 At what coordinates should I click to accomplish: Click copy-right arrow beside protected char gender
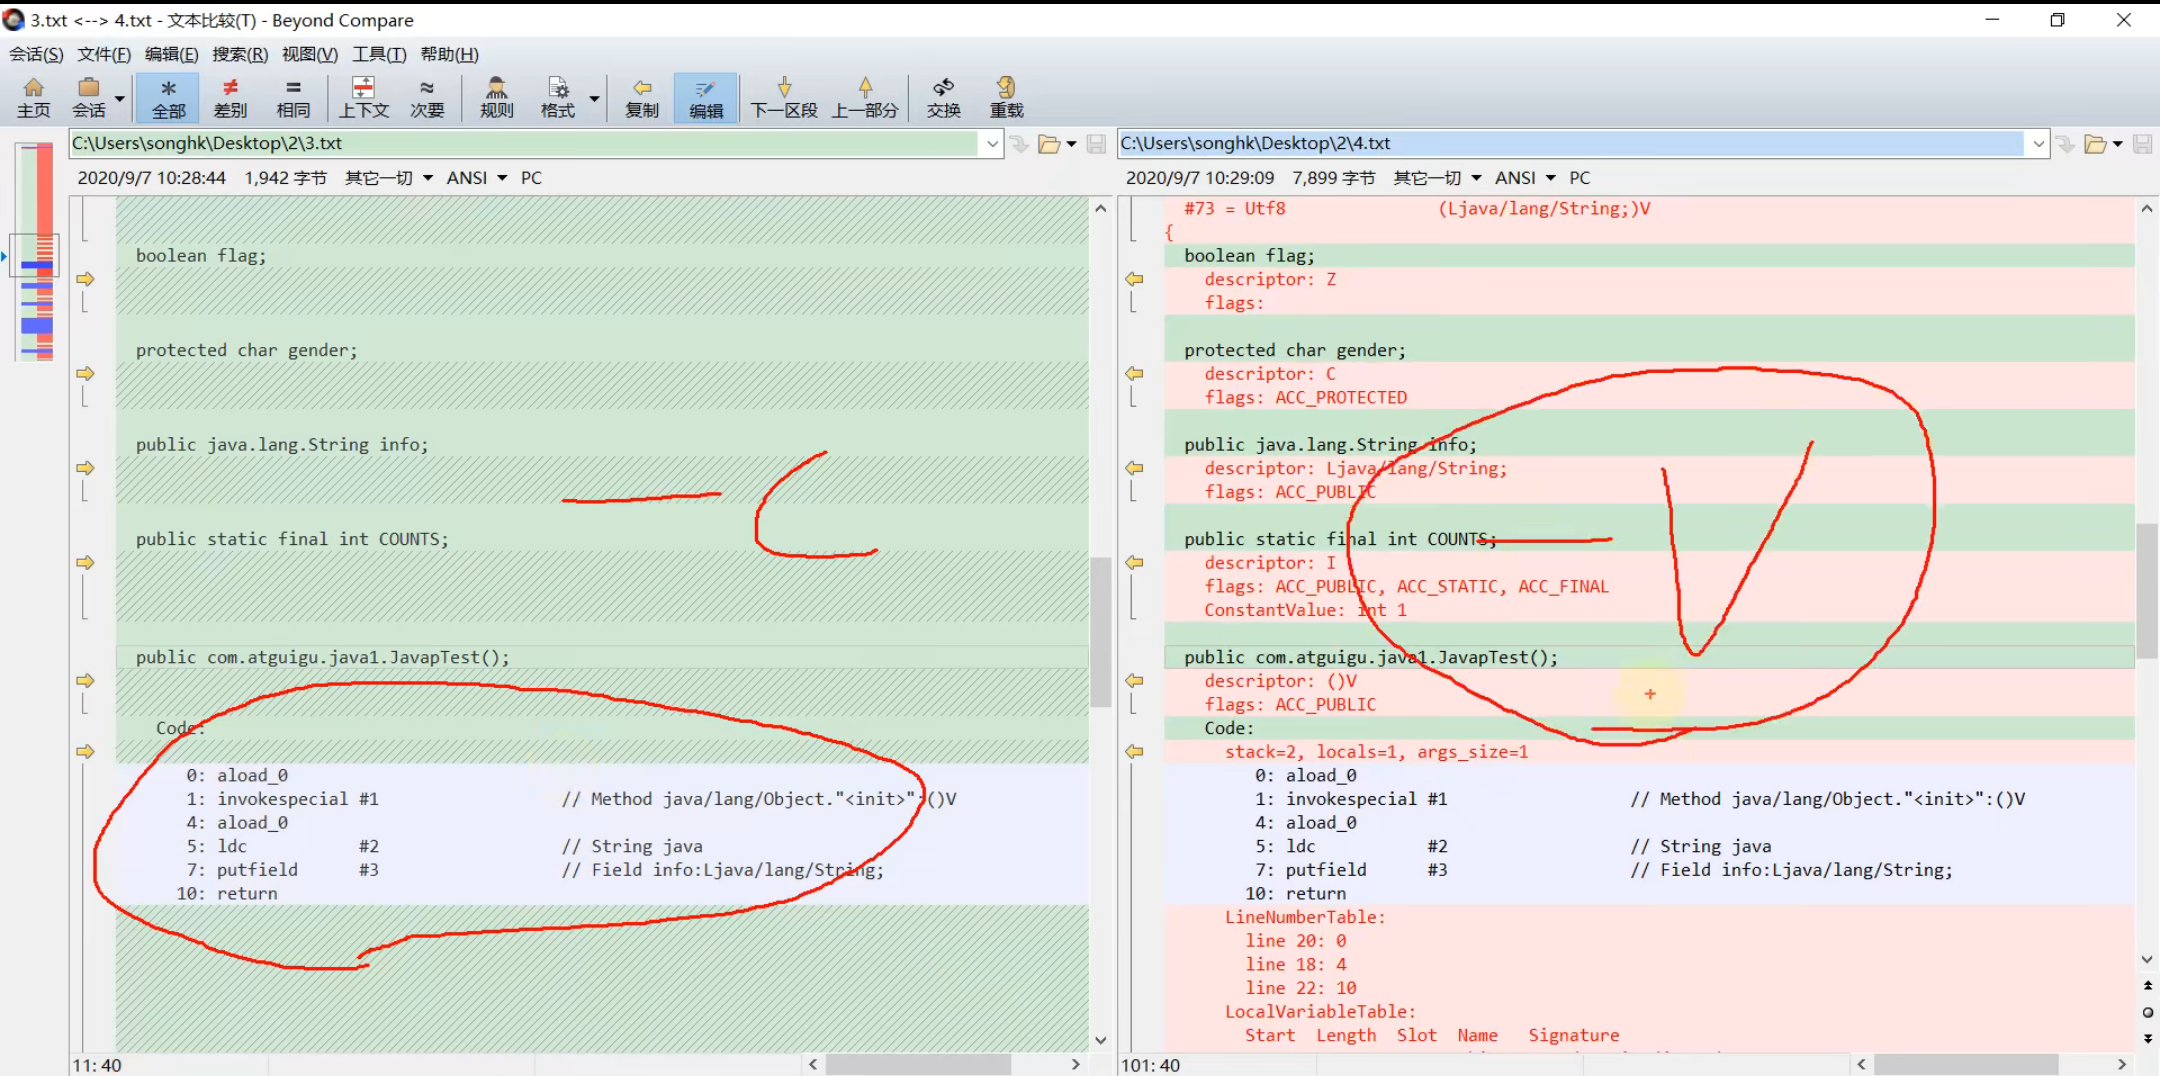tap(85, 373)
